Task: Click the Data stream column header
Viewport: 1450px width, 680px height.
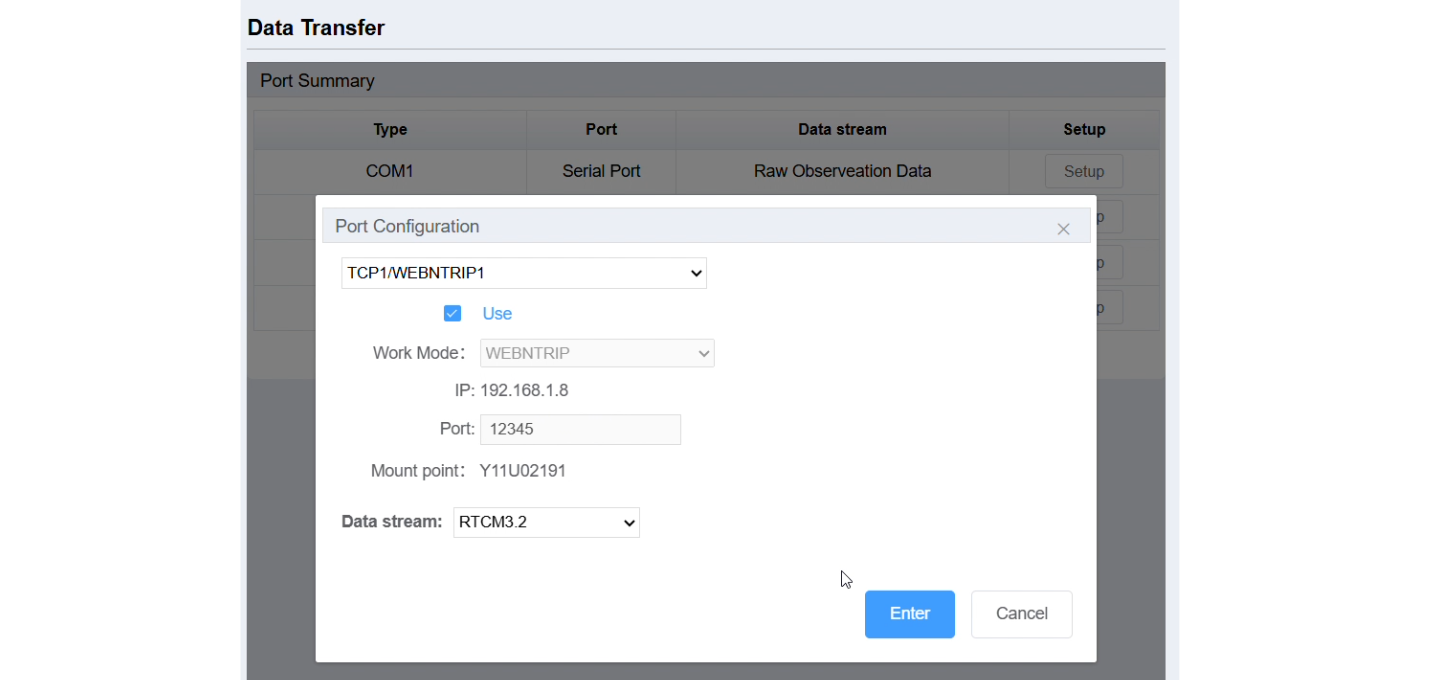Action: click(842, 129)
